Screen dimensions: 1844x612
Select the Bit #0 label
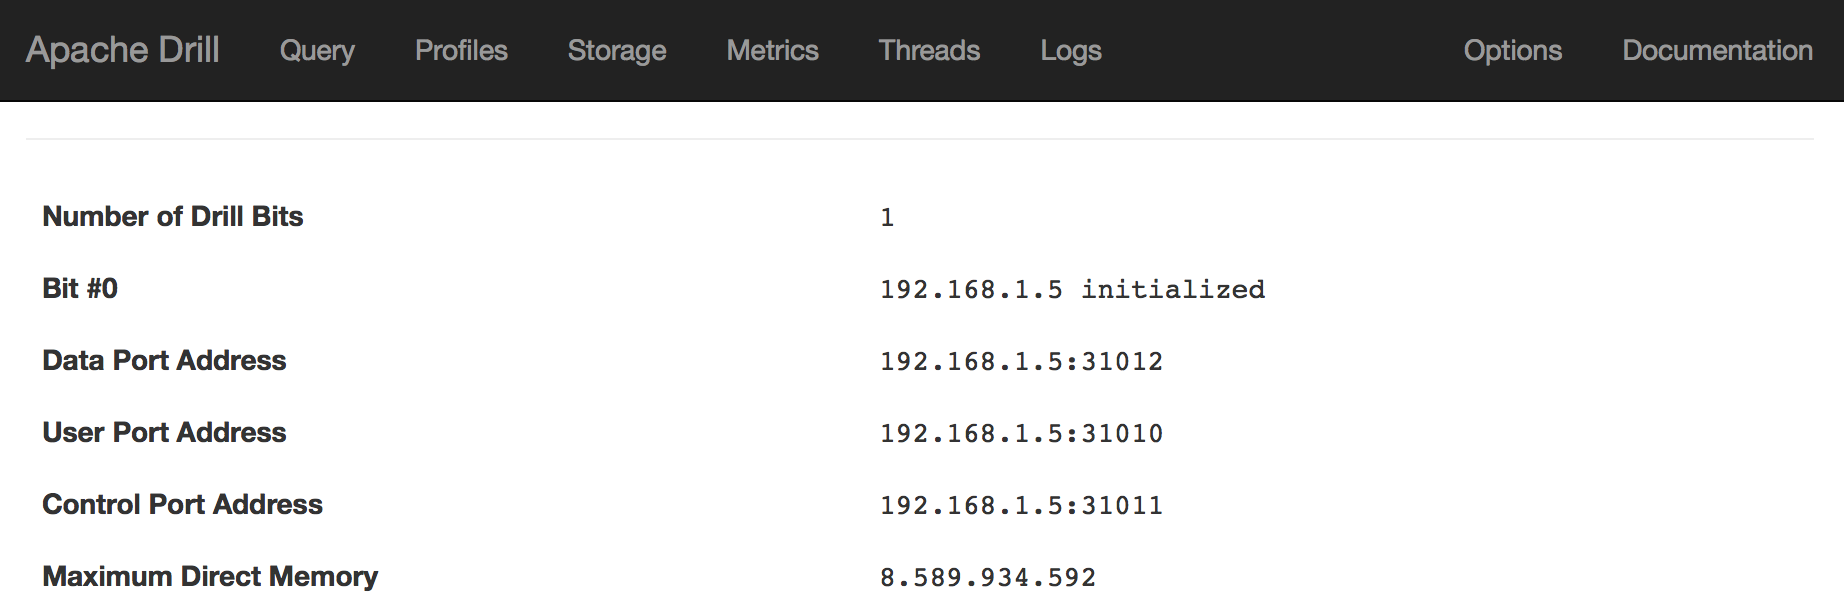point(80,288)
